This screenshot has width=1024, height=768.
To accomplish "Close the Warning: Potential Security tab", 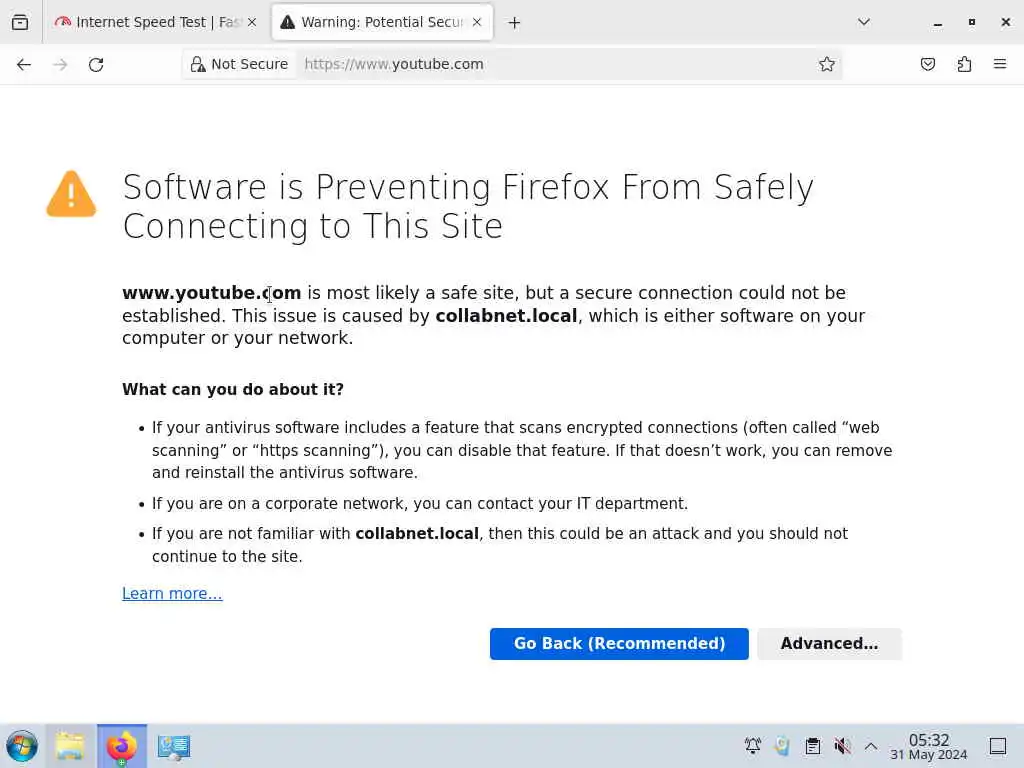I will [477, 22].
